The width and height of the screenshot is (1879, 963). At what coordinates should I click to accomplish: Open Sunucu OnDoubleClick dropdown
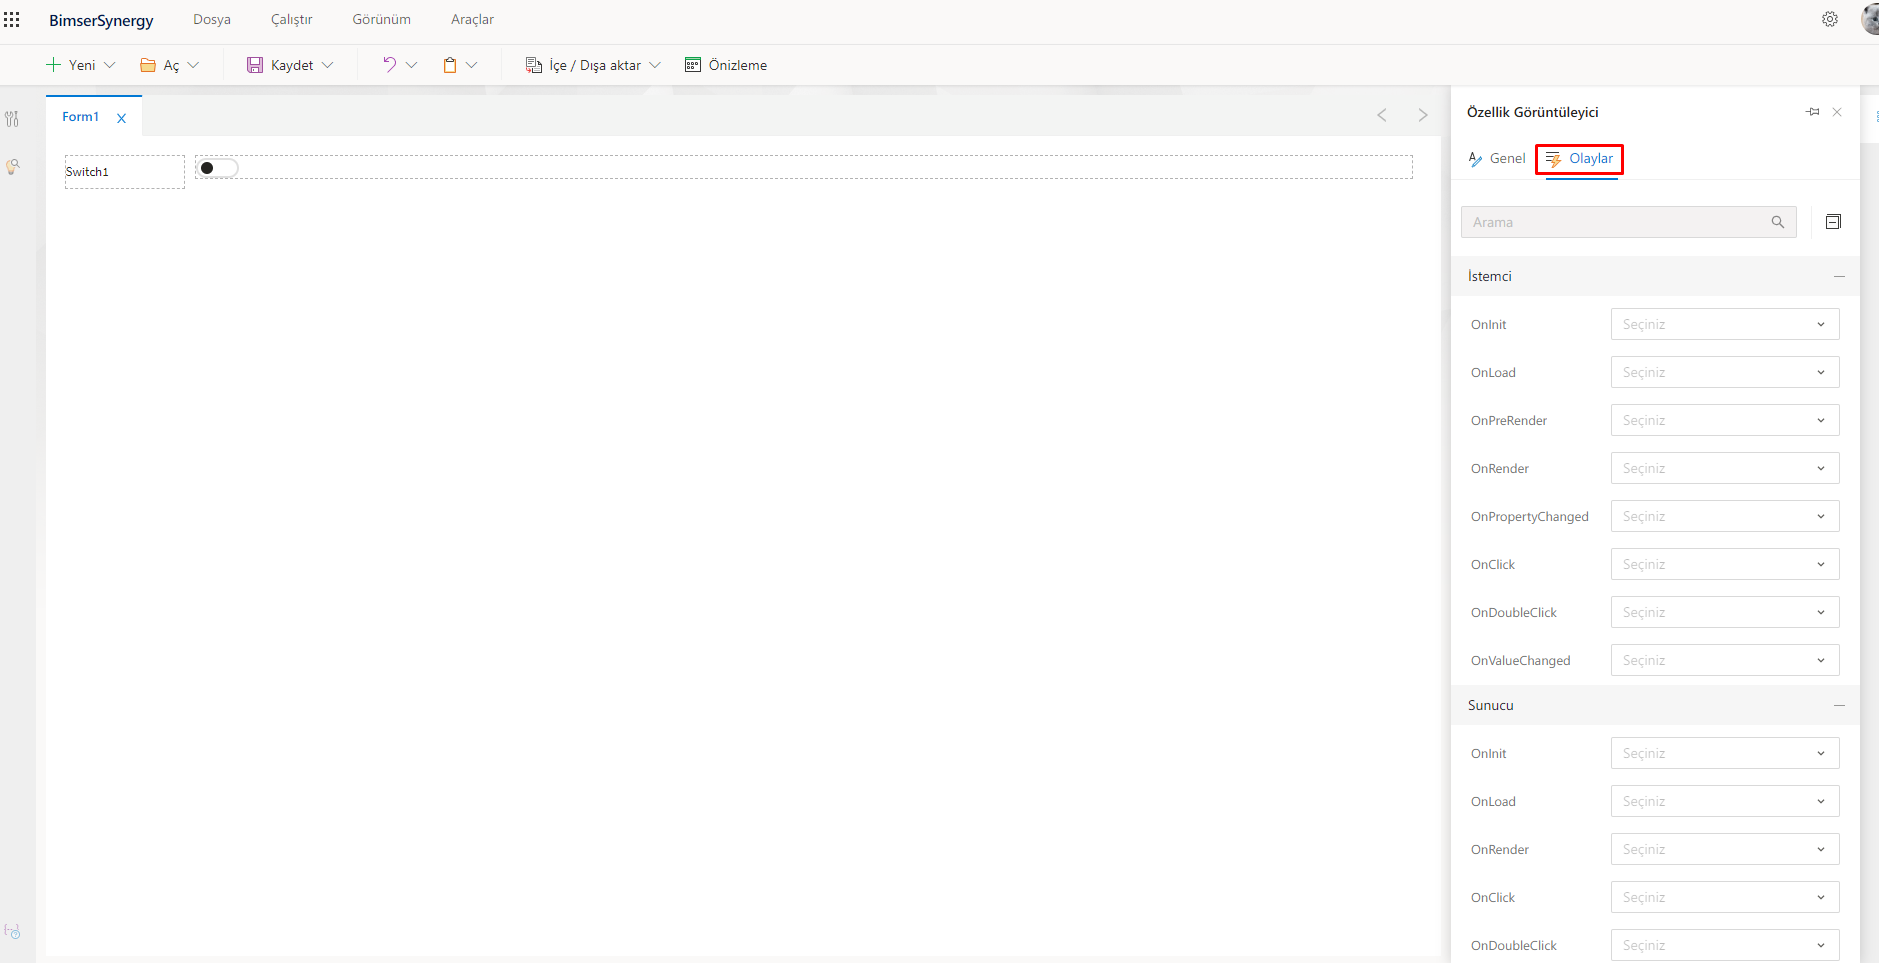click(x=1725, y=945)
